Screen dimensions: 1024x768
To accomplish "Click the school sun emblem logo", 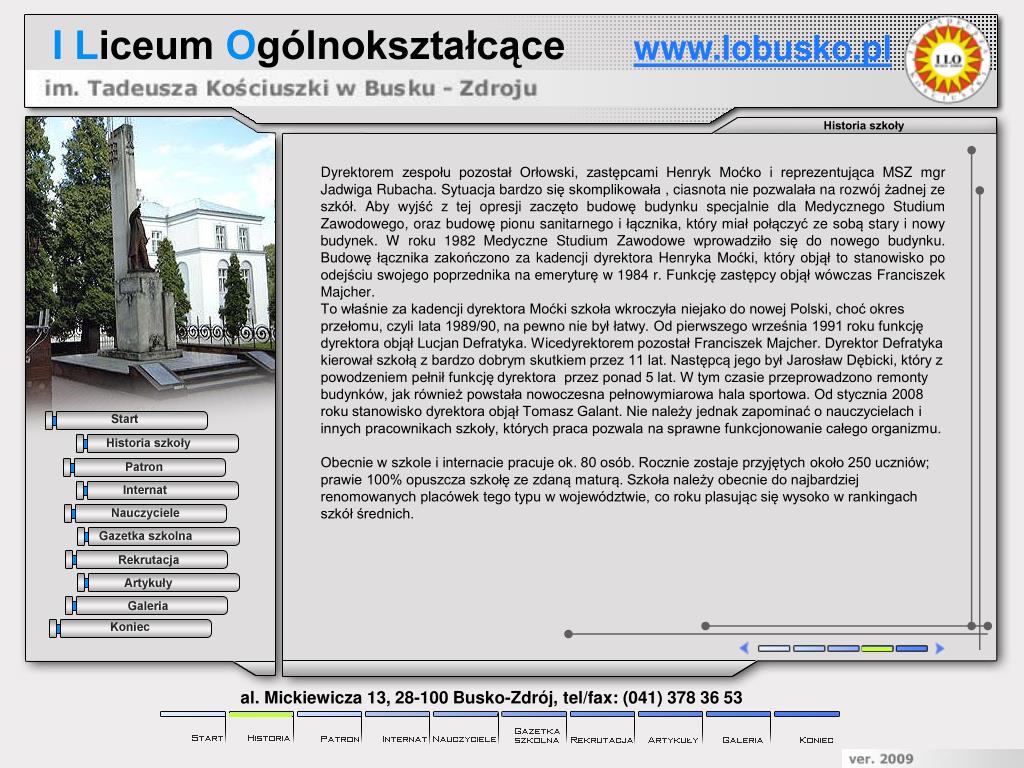I will point(948,60).
